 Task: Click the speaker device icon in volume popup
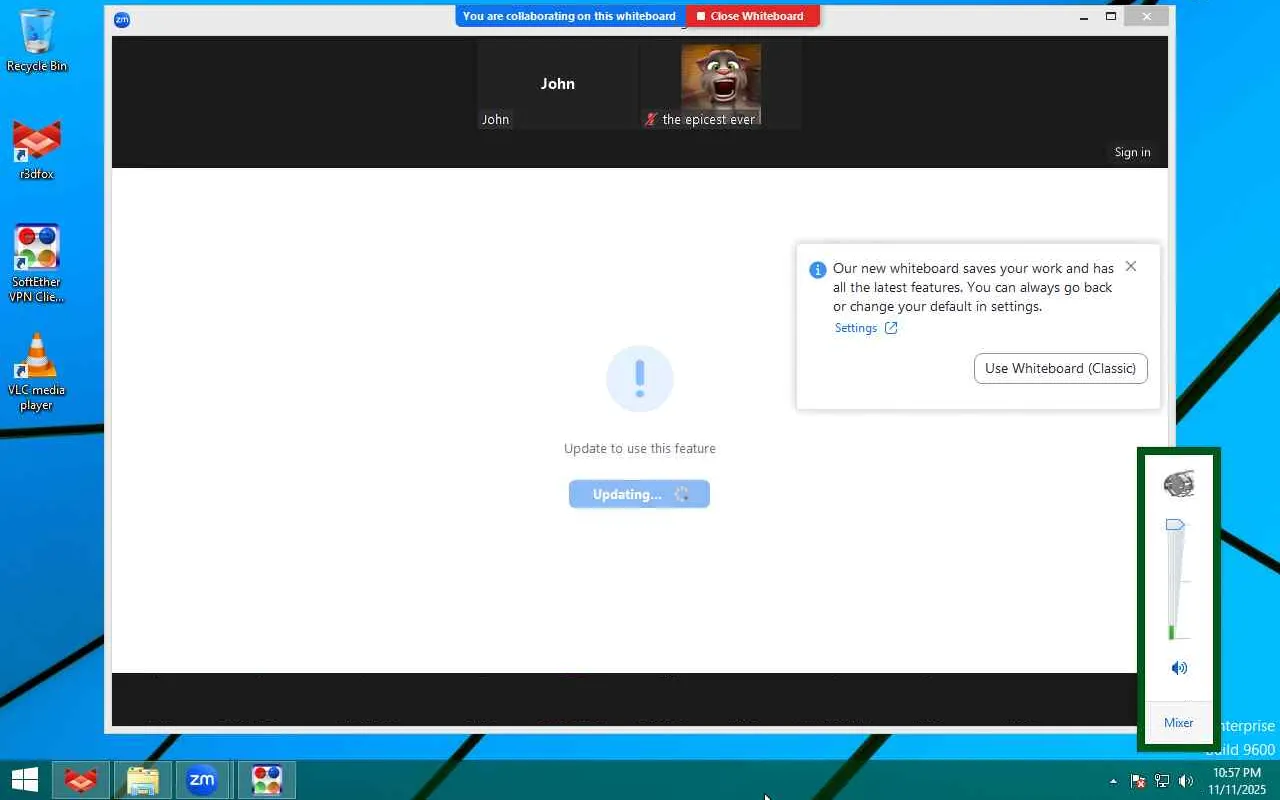[1179, 485]
